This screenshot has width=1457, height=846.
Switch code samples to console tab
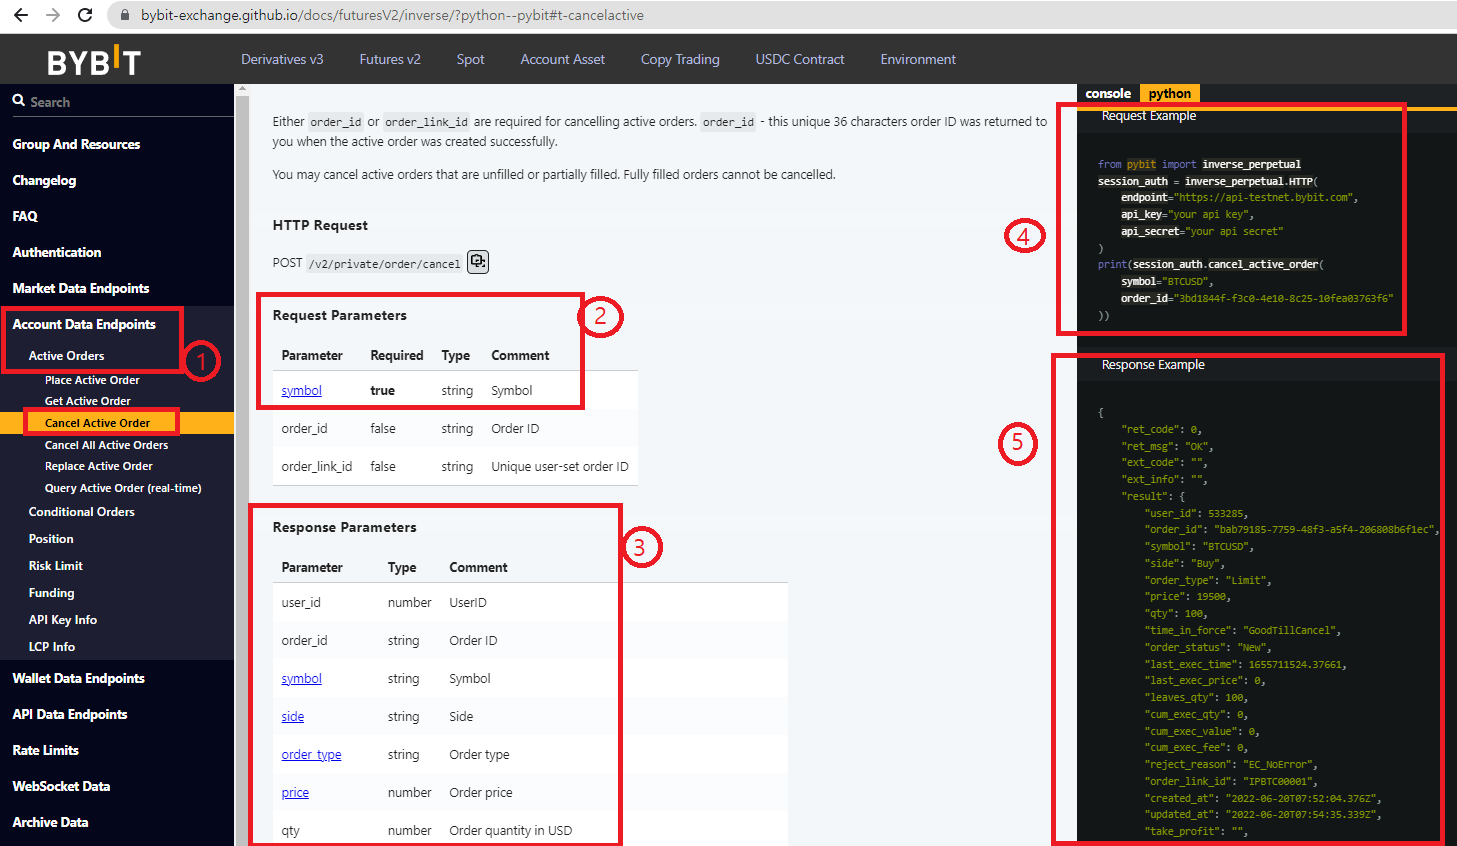click(1108, 93)
